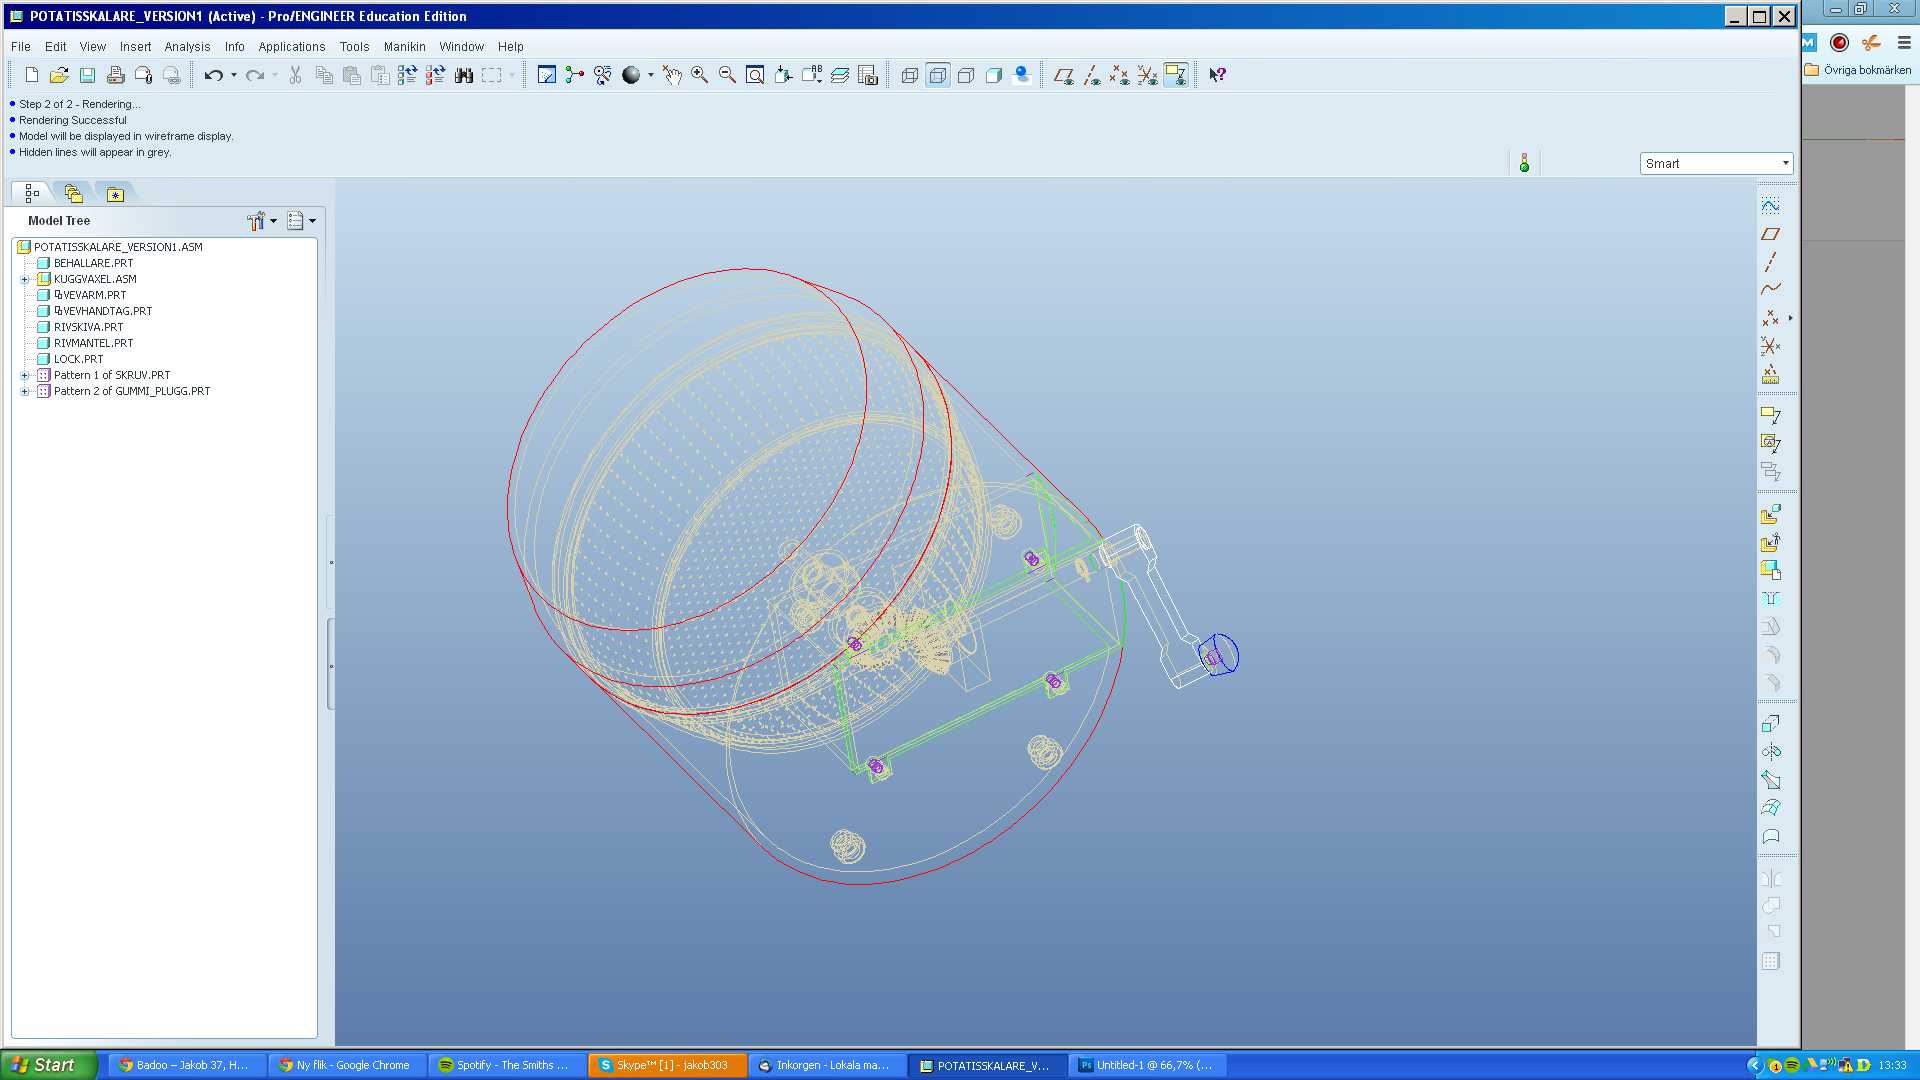Toggle datum points display
The width and height of the screenshot is (1920, 1080).
click(x=1120, y=75)
